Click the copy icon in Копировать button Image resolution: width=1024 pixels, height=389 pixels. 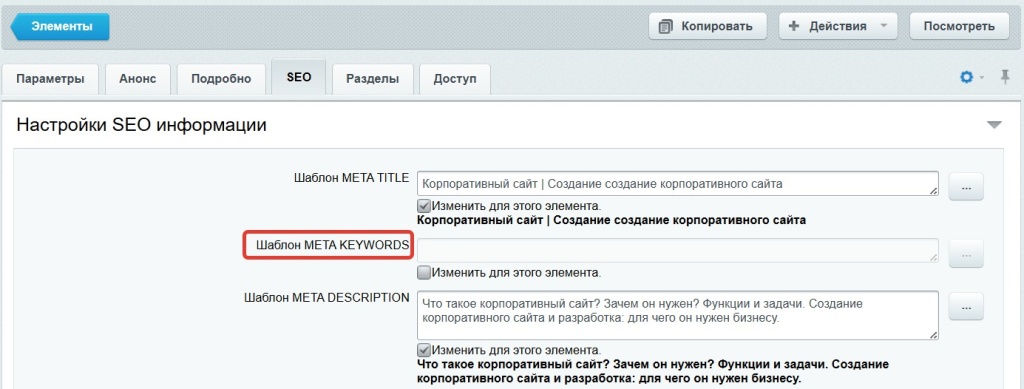tap(665, 27)
